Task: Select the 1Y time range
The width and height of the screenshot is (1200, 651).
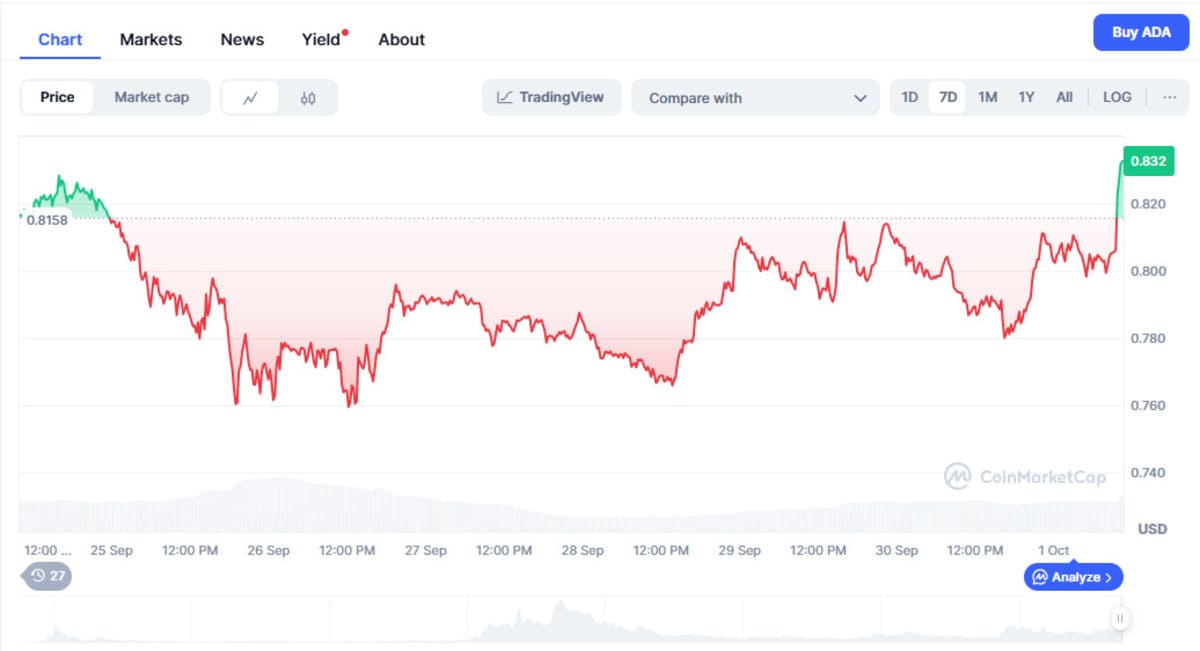Action: 1026,97
